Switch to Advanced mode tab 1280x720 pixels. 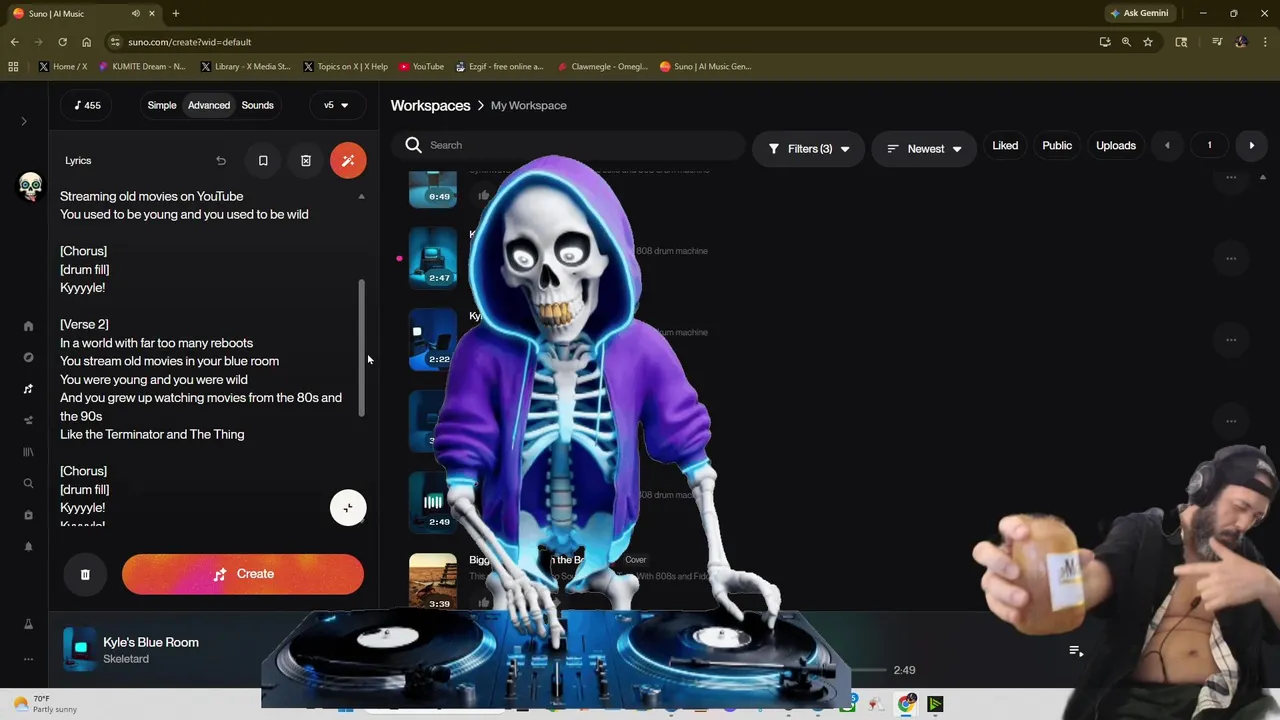coord(209,105)
